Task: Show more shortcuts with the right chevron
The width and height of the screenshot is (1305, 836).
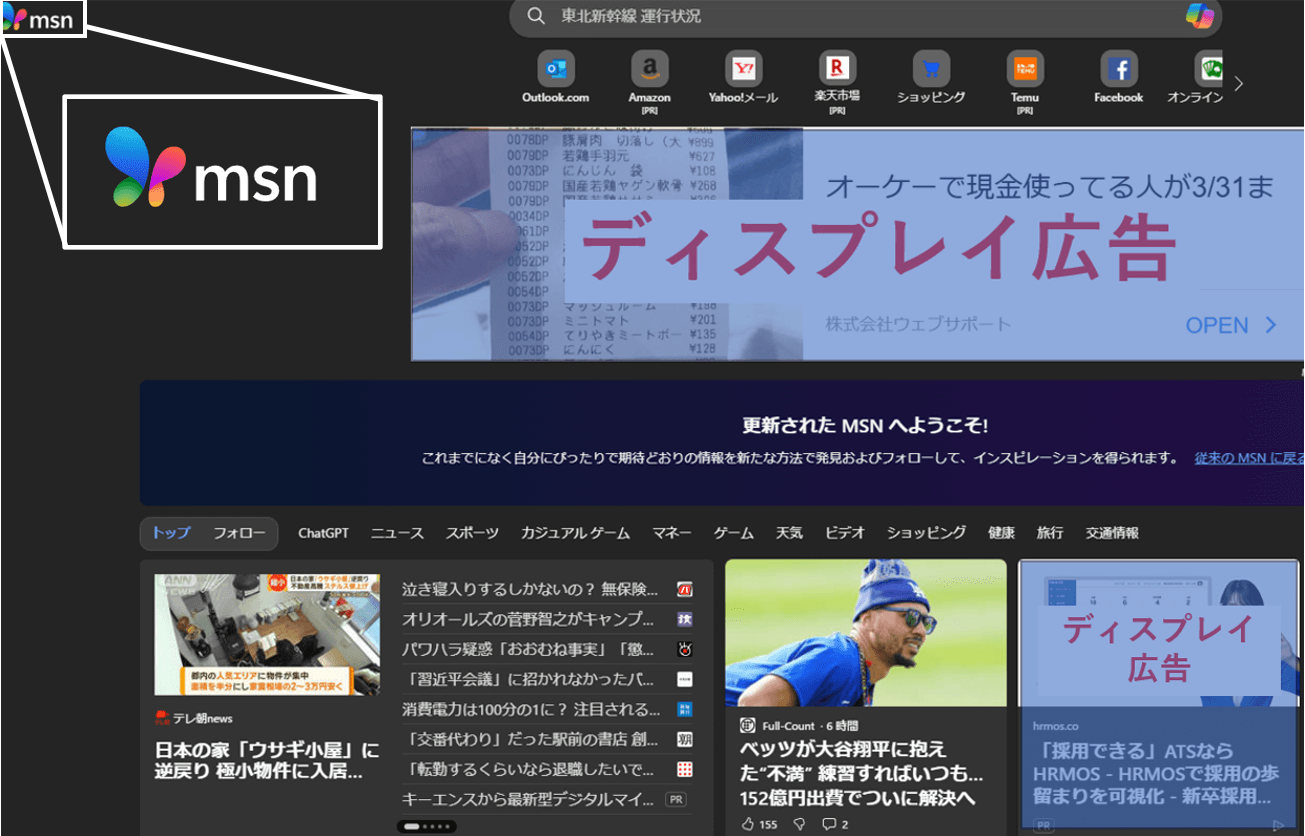Action: (1239, 84)
